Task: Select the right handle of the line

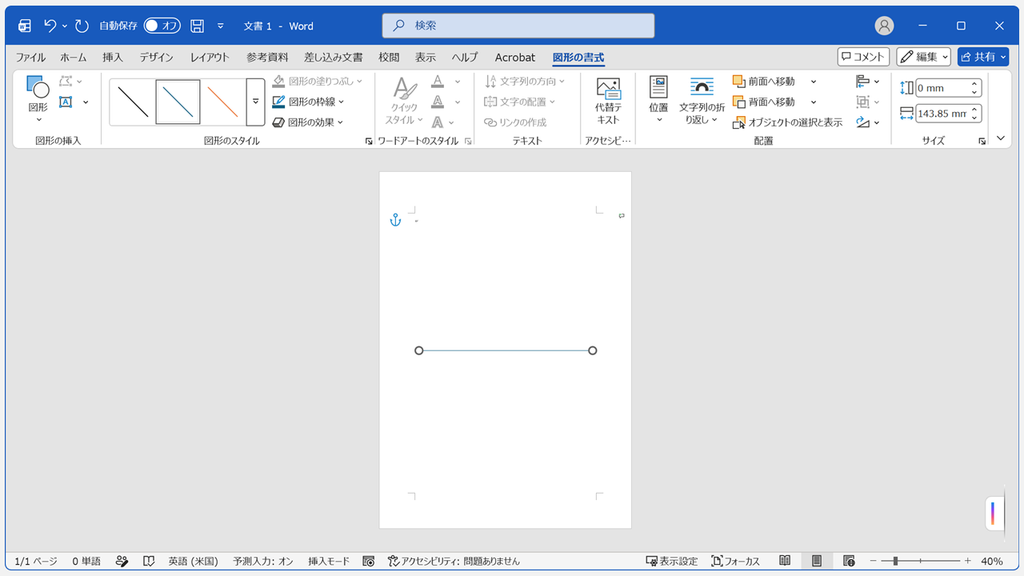Action: (x=592, y=351)
